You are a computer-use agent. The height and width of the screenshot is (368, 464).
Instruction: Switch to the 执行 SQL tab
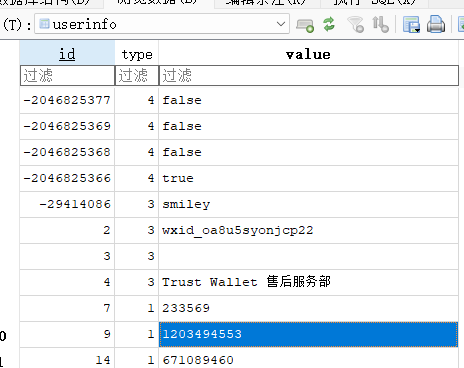(x=374, y=3)
